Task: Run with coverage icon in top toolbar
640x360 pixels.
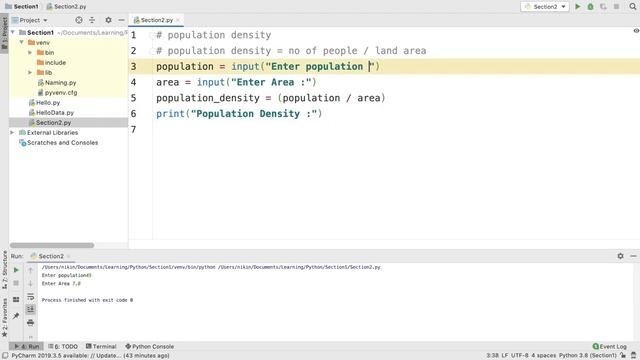Action: tap(603, 7)
